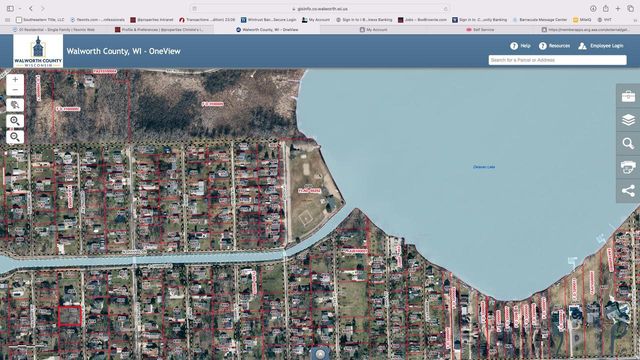Select the map tool below the minus button

[15, 105]
